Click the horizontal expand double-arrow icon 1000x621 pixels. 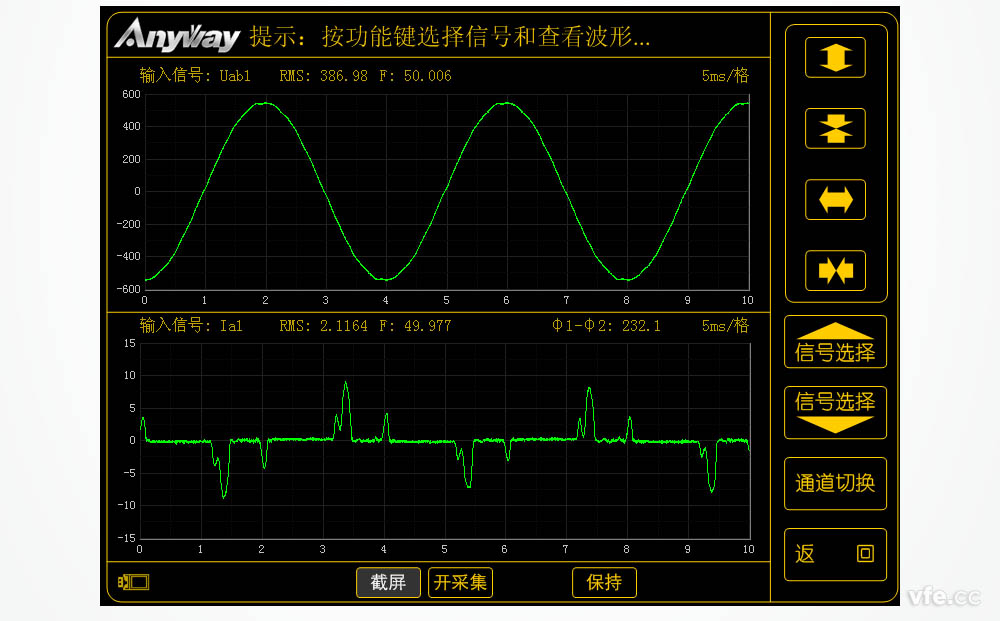(x=835, y=199)
